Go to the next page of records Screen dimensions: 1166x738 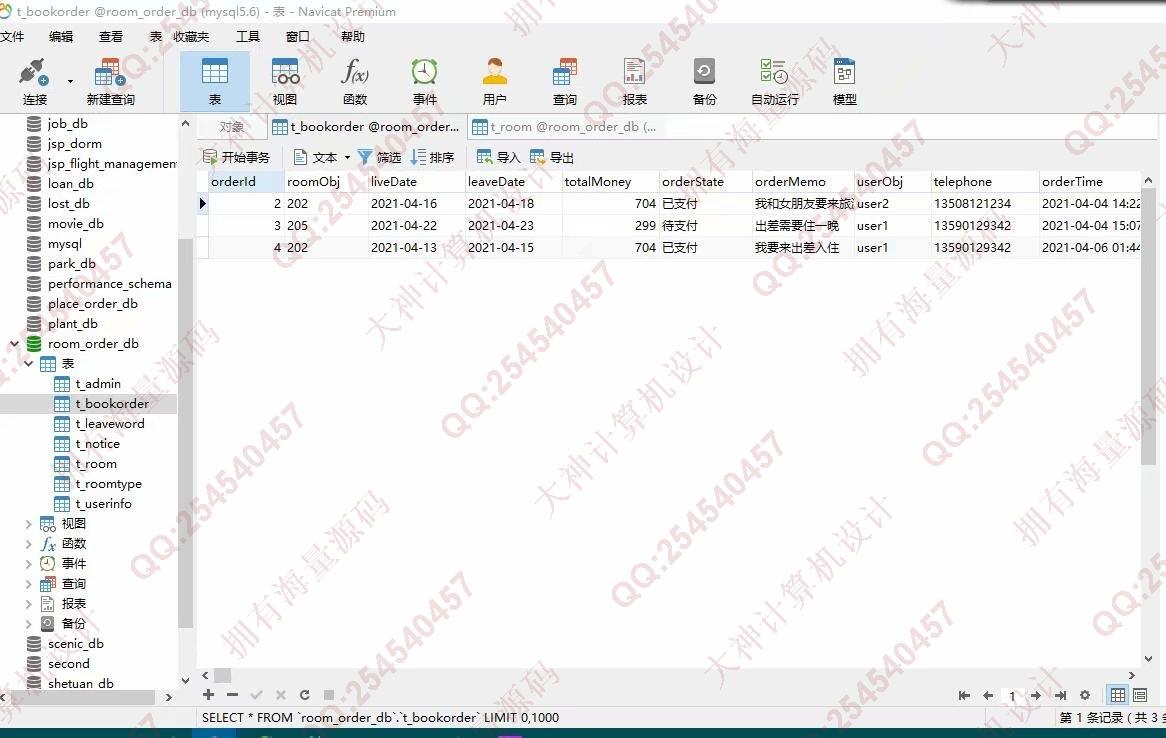(1036, 696)
